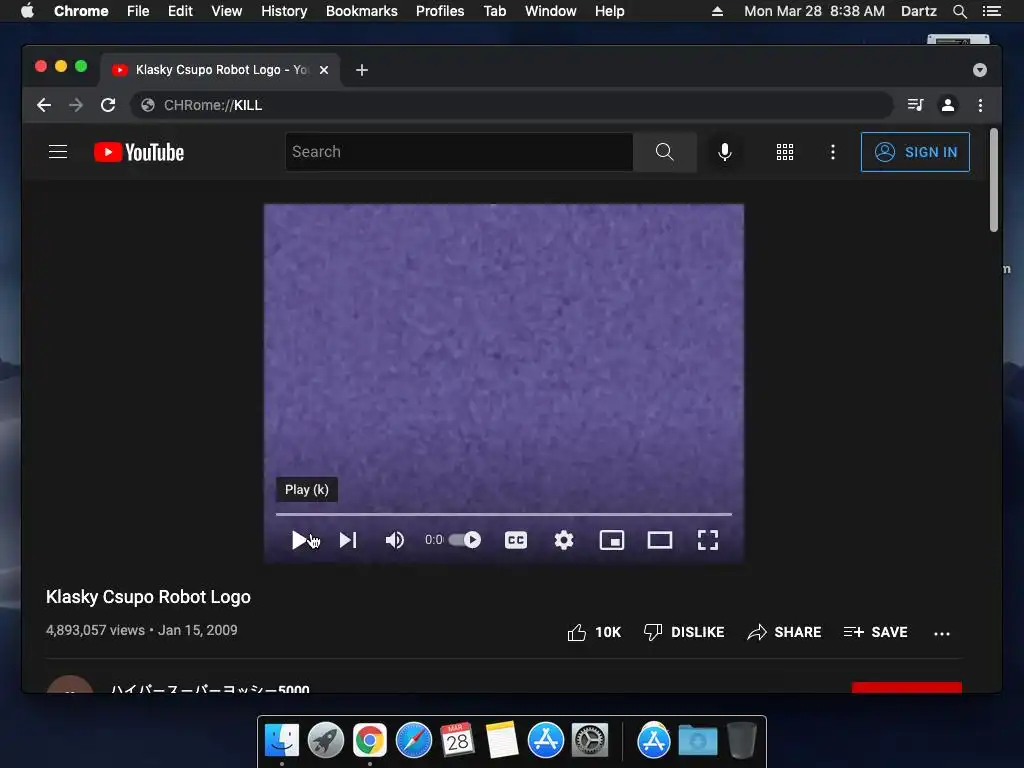
Task: Open Chrome three-dot menu
Action: point(980,105)
